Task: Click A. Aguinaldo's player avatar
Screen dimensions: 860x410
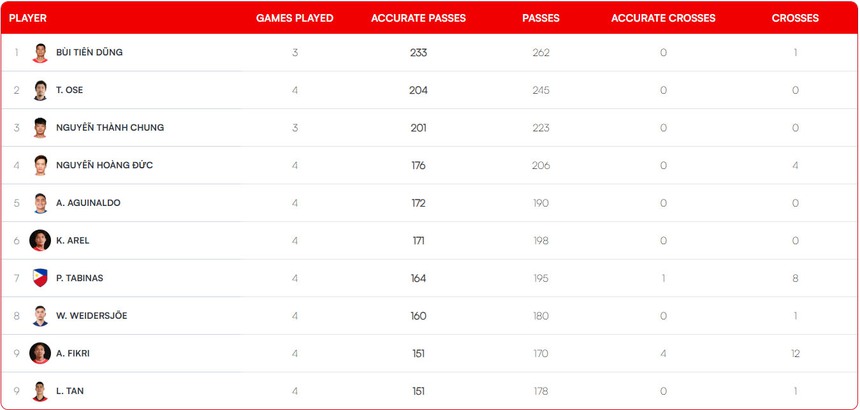Action: pos(40,203)
